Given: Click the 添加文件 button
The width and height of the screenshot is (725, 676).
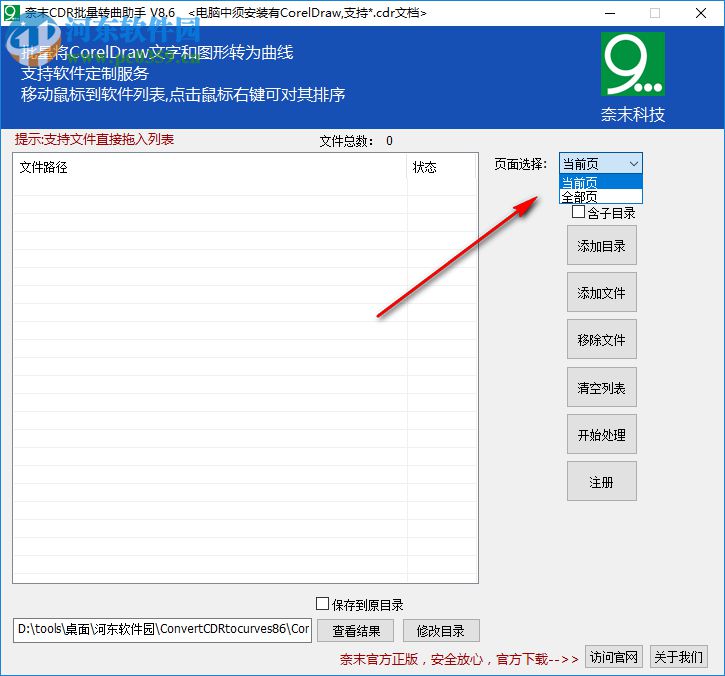Looking at the screenshot, I should point(602,292).
